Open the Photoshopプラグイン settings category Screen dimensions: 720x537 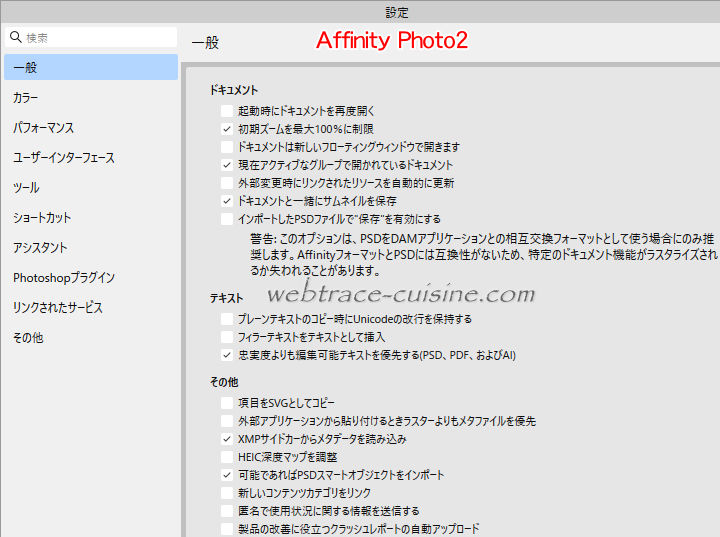click(89, 278)
